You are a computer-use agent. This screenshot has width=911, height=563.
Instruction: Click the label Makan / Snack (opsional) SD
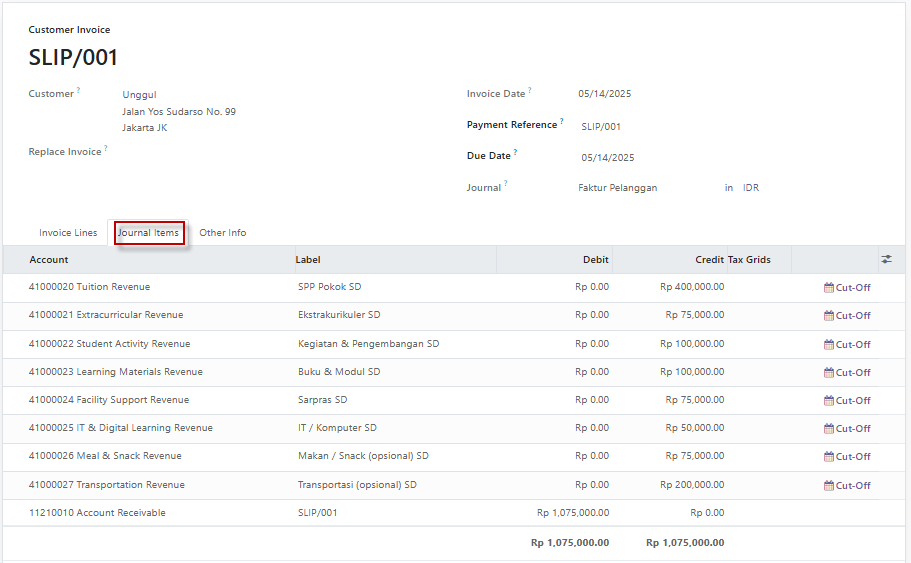click(363, 456)
